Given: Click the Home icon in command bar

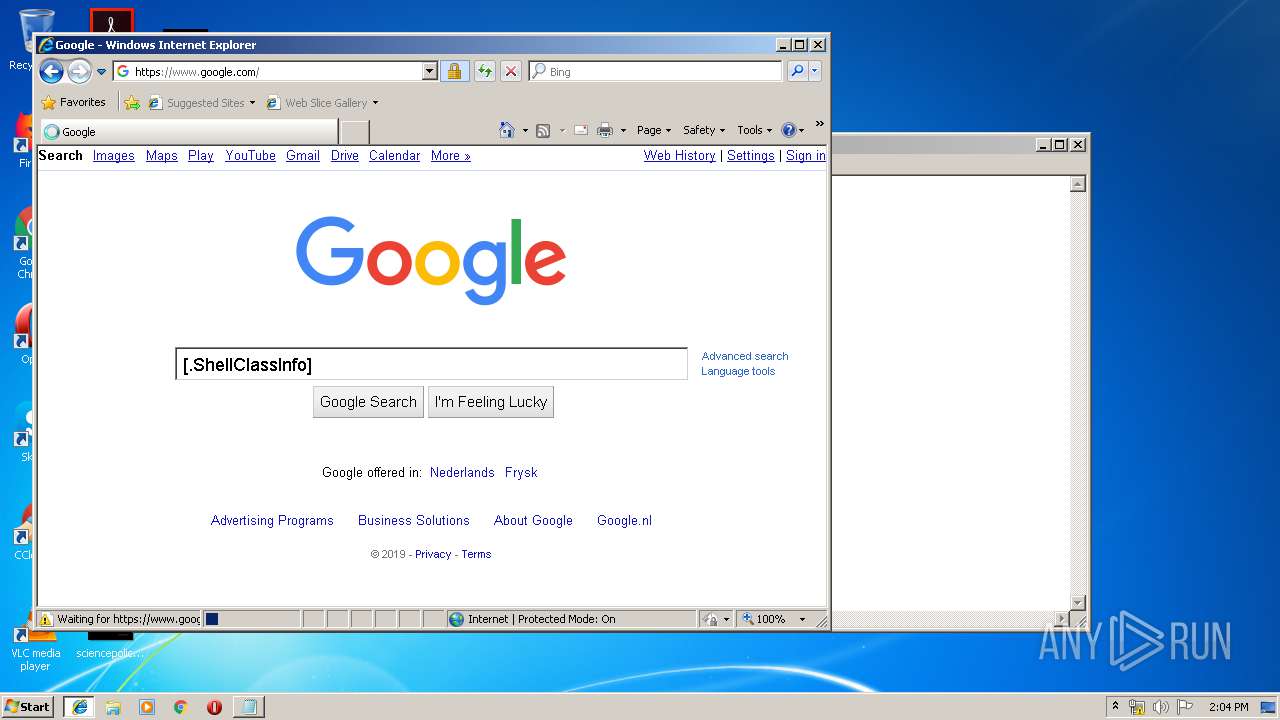Looking at the screenshot, I should pos(507,130).
